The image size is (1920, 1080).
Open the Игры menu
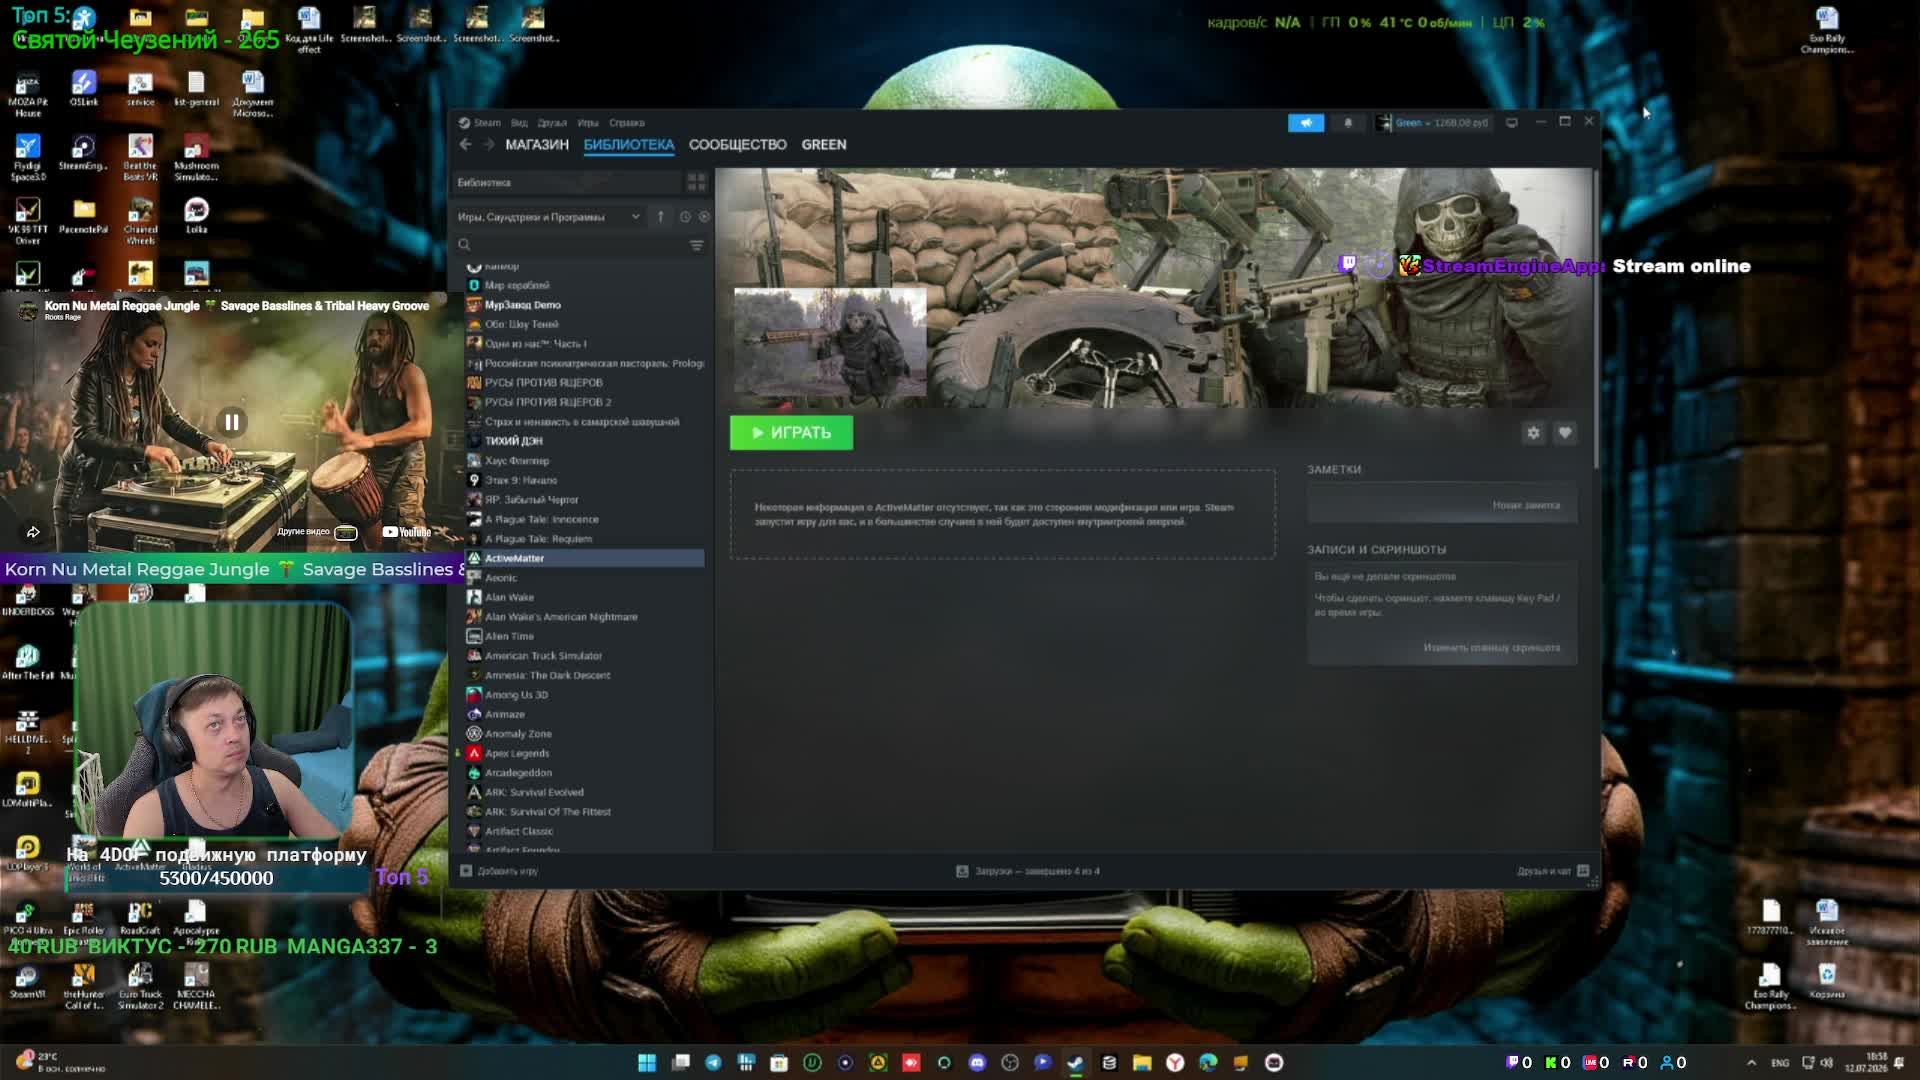[588, 123]
